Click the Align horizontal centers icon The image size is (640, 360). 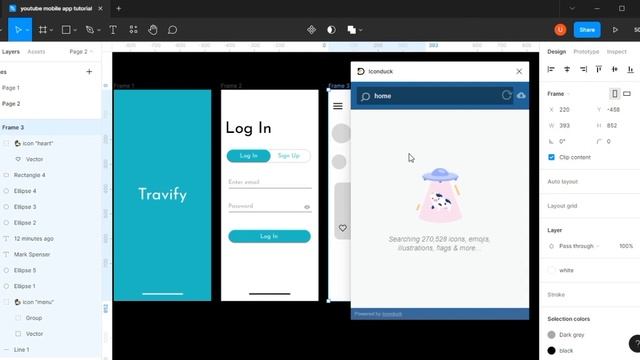point(567,69)
